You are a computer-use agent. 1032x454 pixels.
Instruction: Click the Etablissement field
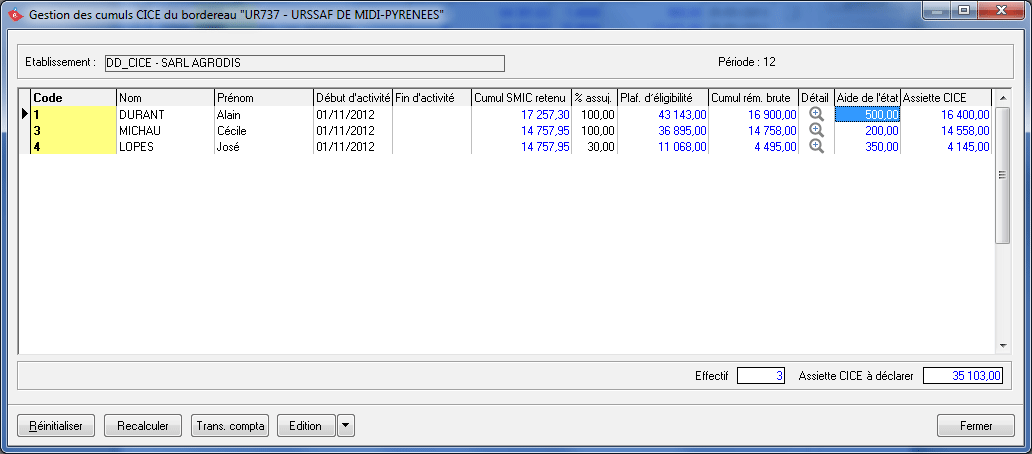pyautogui.click(x=304, y=63)
